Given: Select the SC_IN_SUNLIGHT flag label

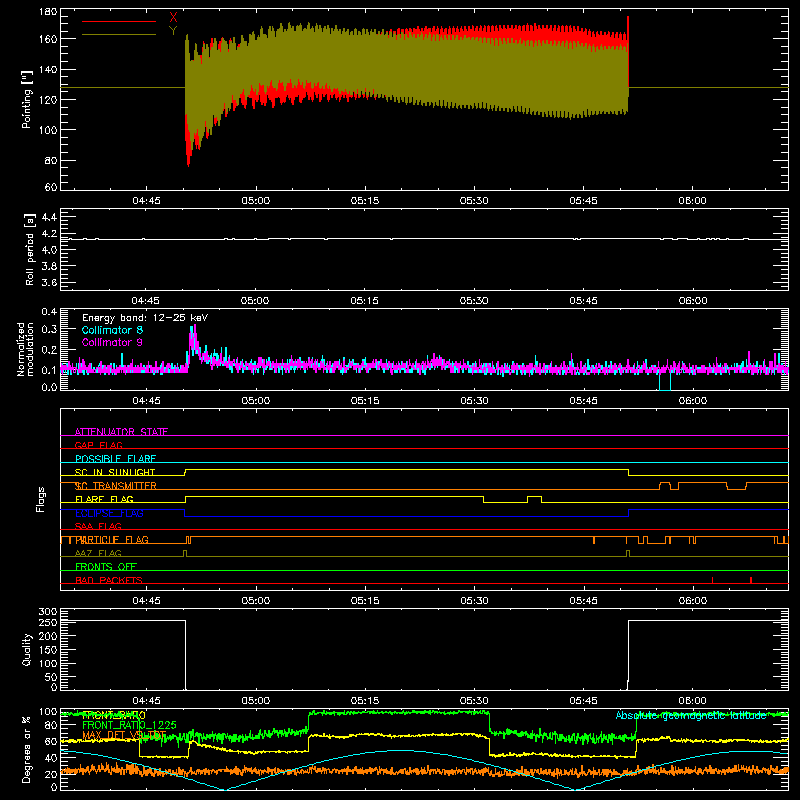Looking at the screenshot, I should tap(115, 472).
